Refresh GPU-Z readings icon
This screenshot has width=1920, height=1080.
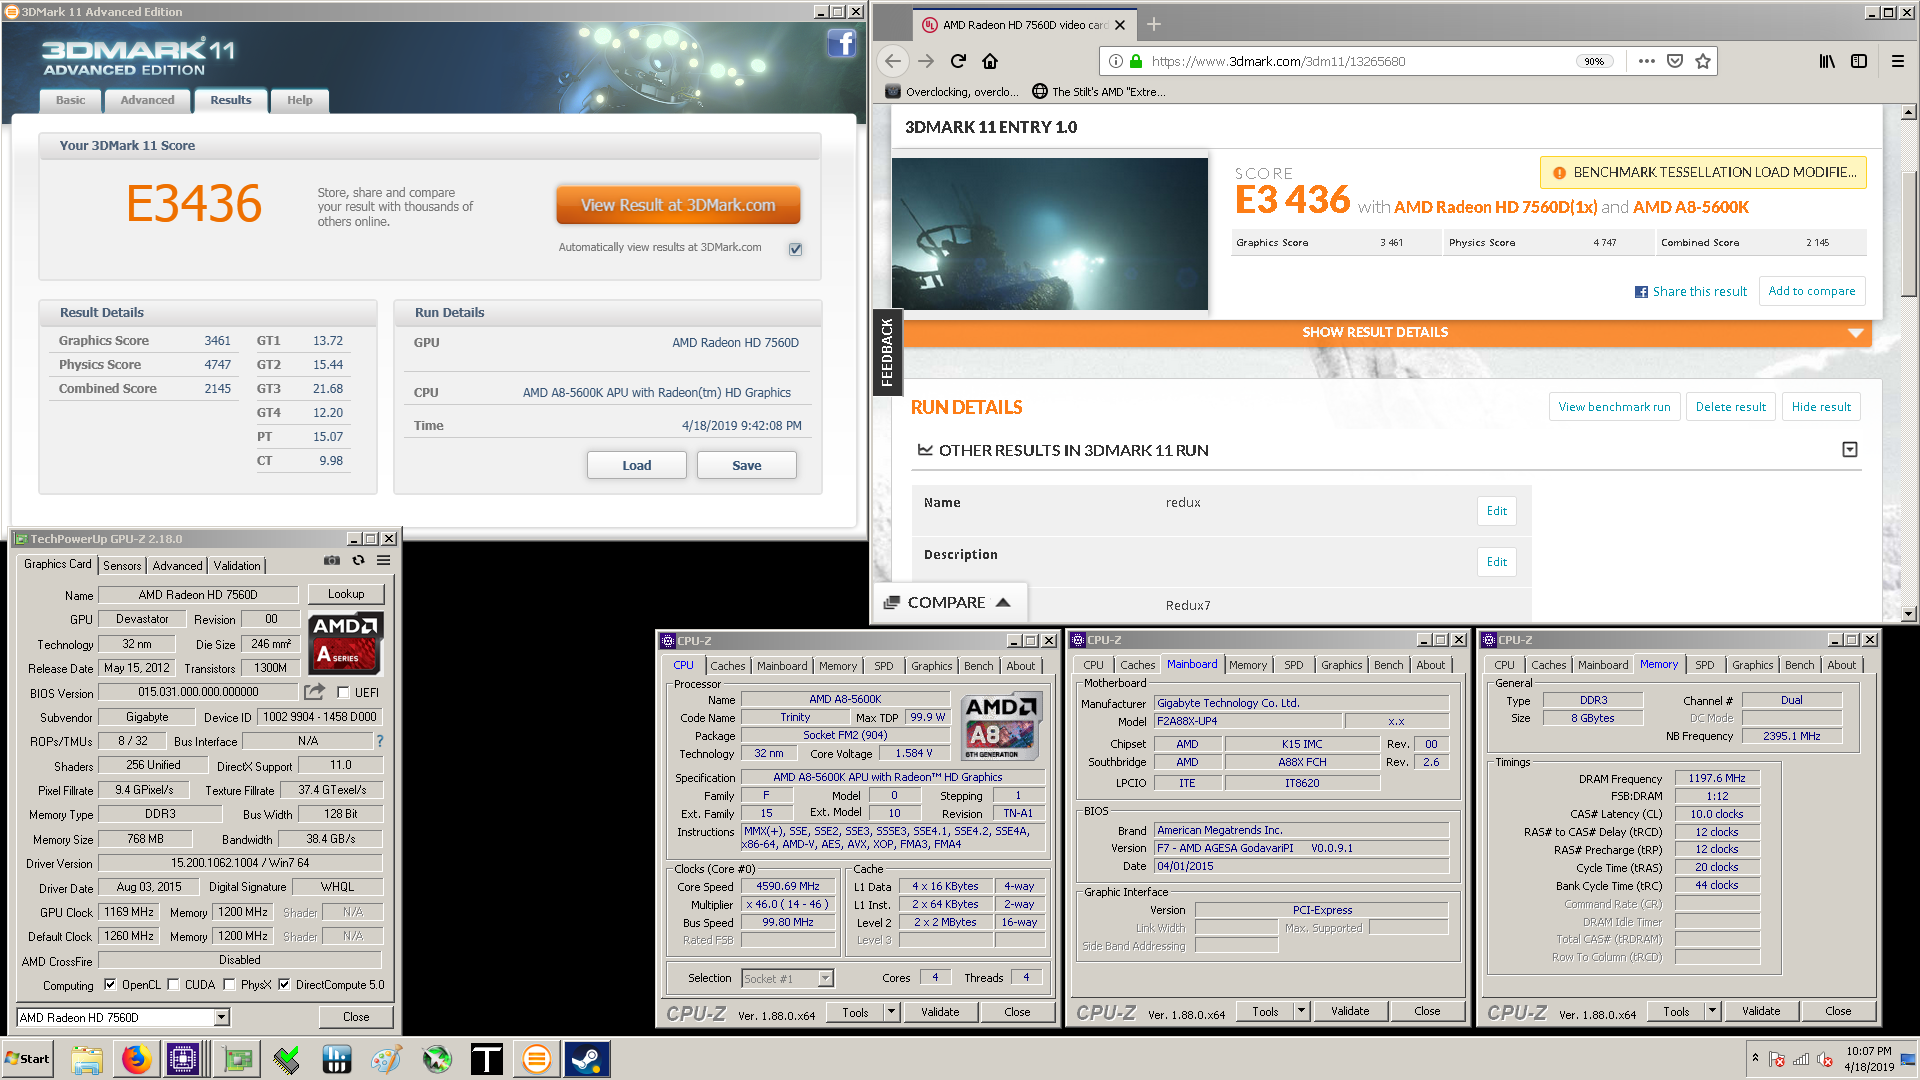358,561
